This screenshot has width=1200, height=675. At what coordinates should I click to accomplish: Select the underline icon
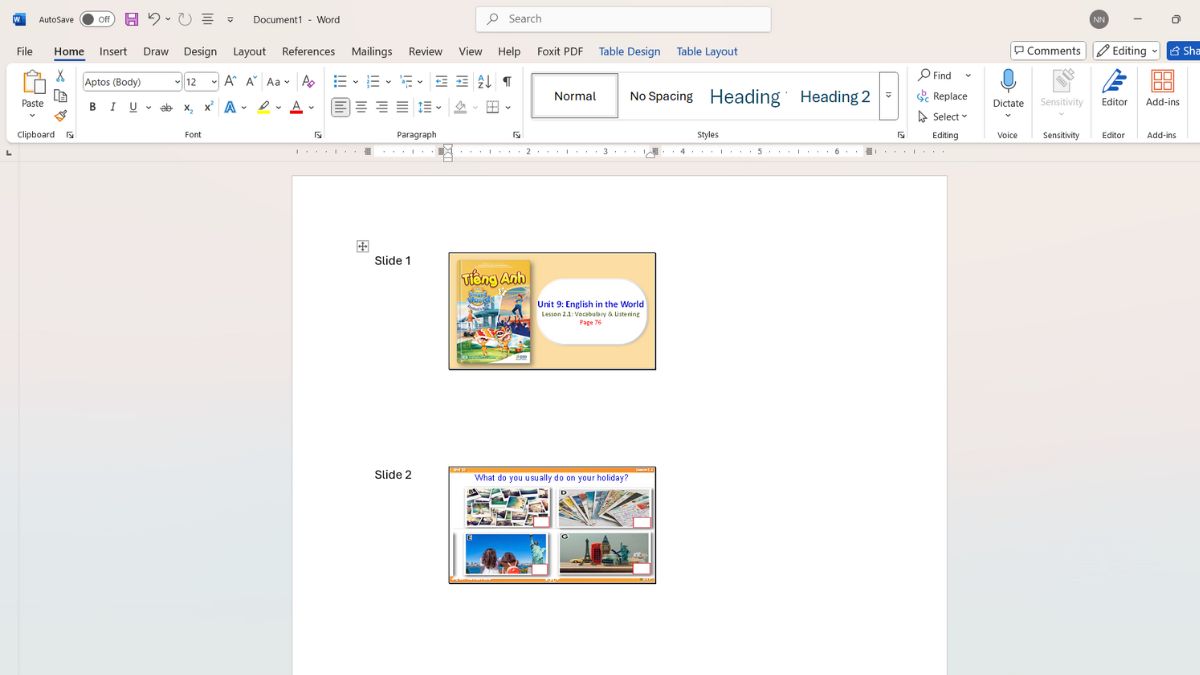tap(131, 107)
